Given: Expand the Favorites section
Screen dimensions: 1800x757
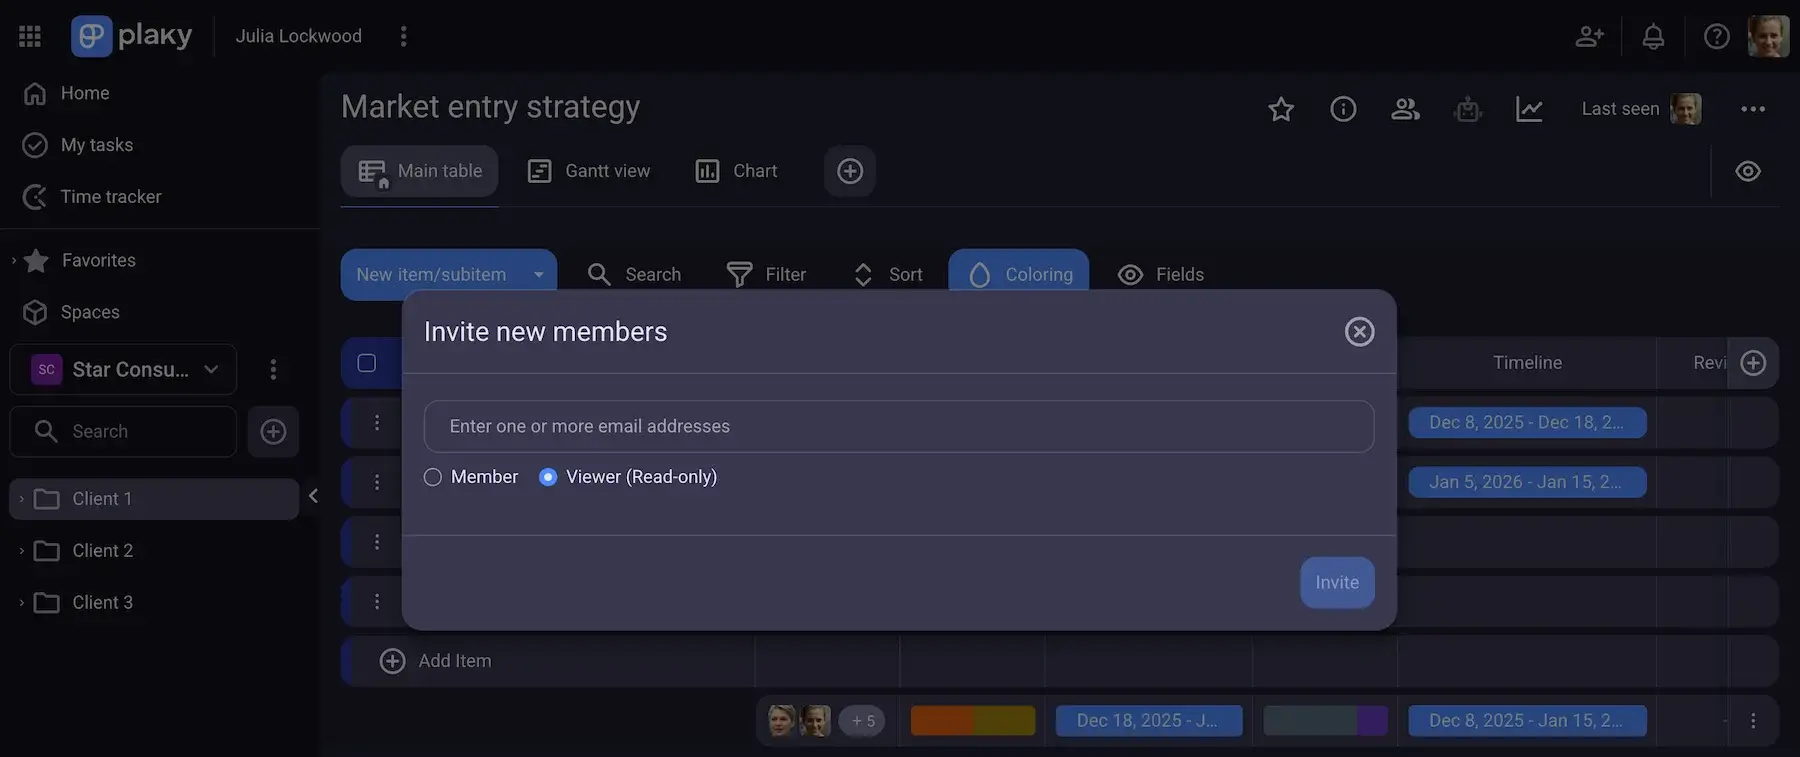Looking at the screenshot, I should tap(14, 260).
